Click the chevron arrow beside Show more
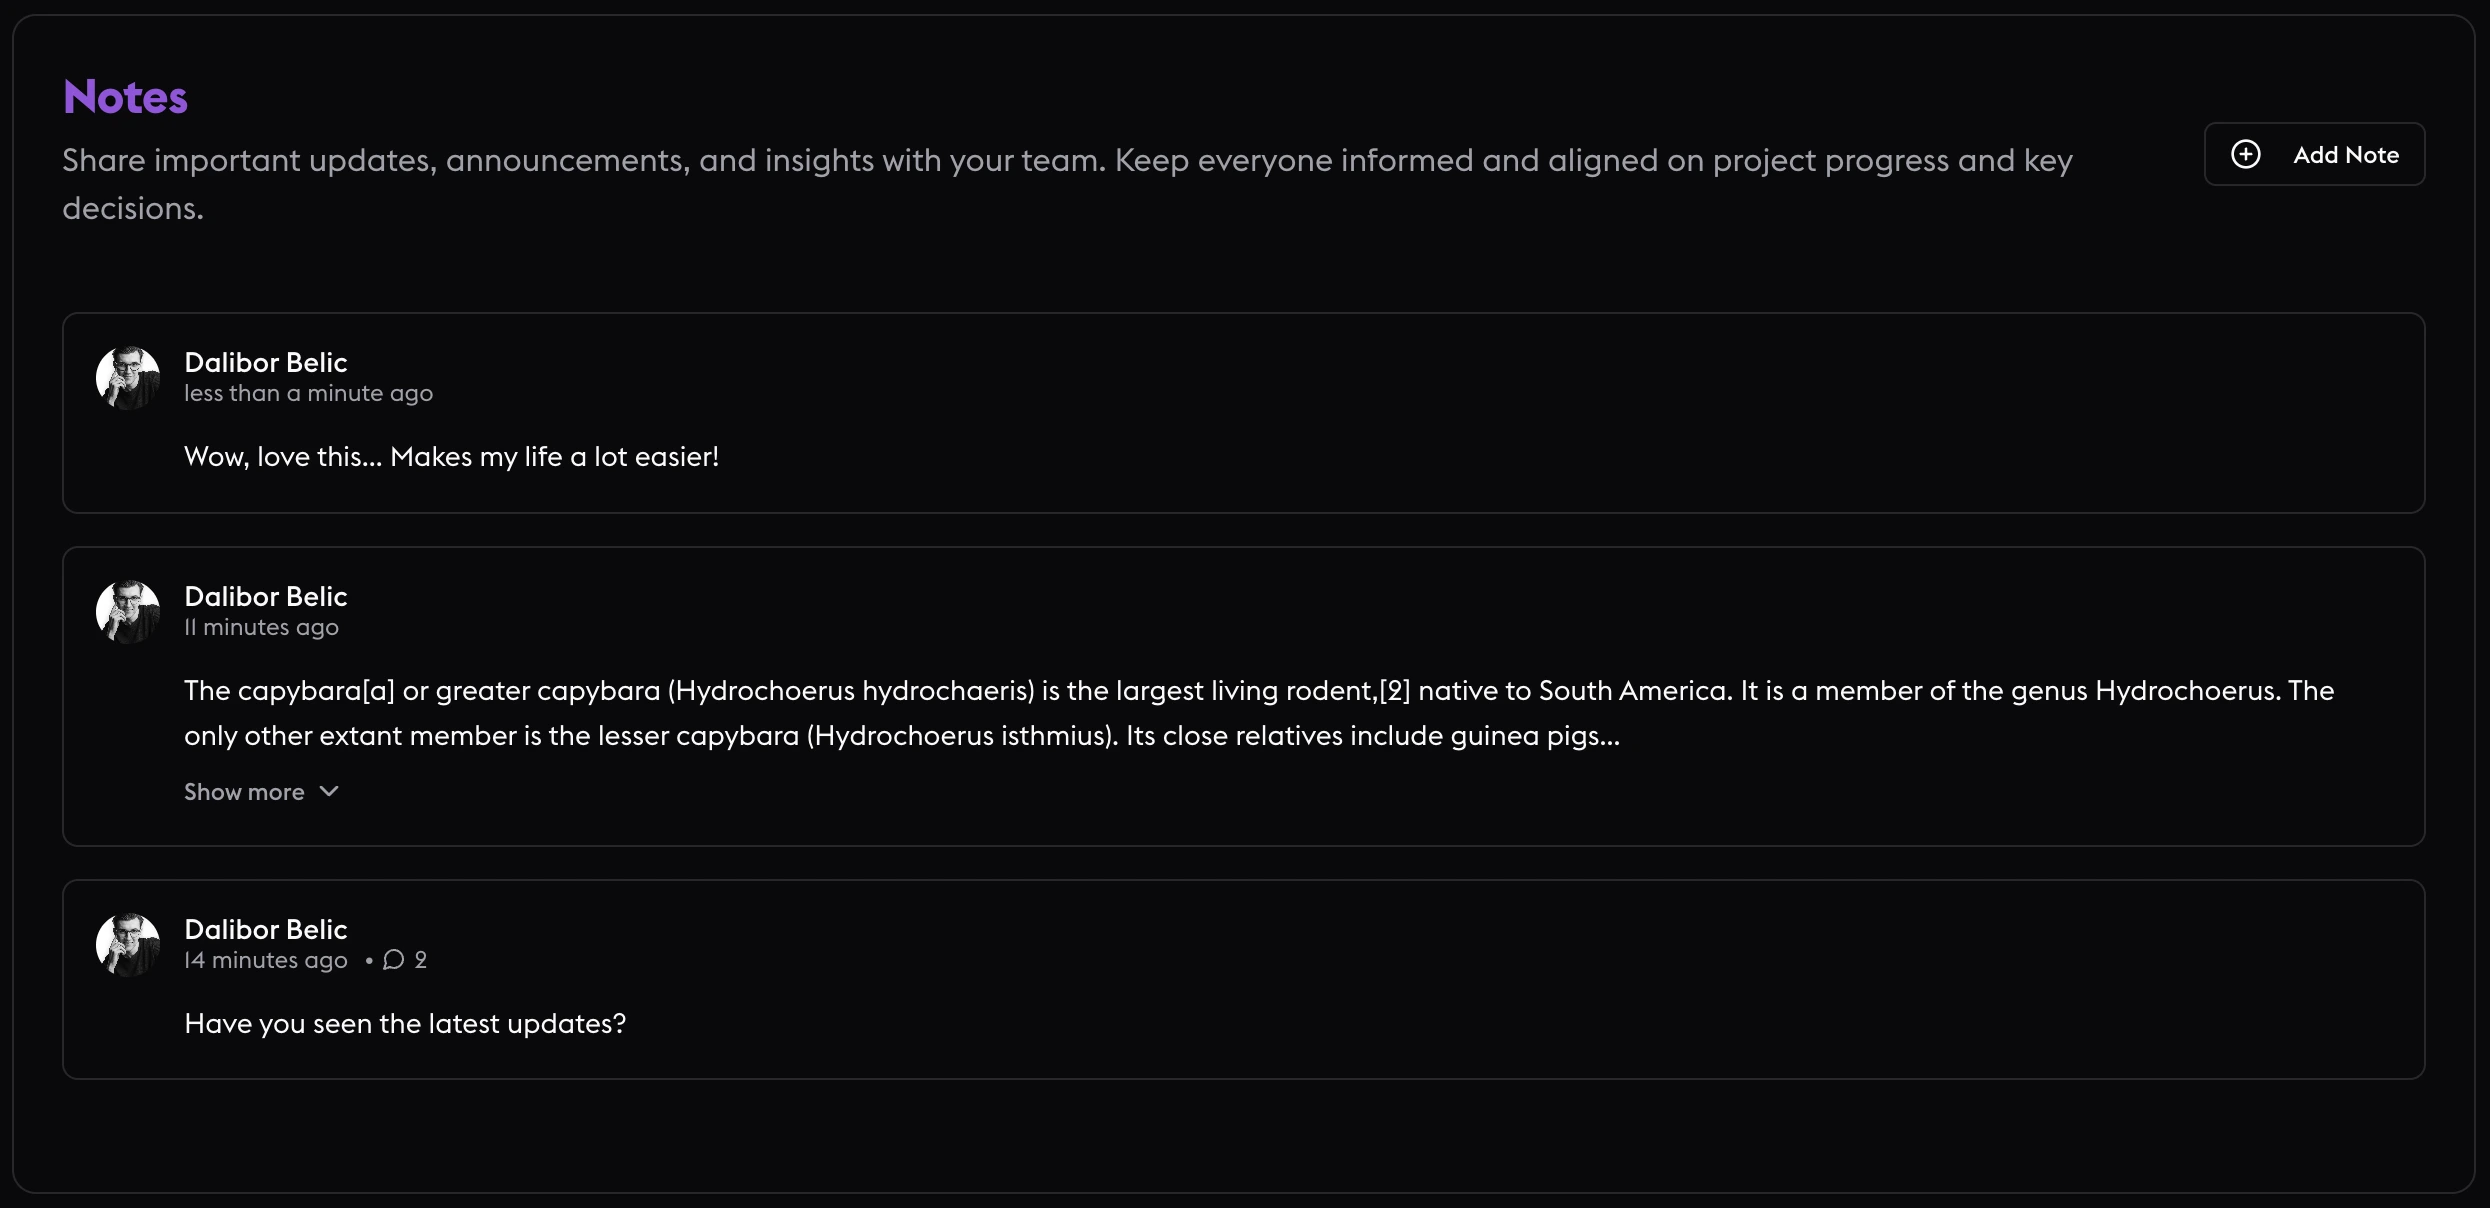Image resolution: width=2490 pixels, height=1208 pixels. (329, 791)
